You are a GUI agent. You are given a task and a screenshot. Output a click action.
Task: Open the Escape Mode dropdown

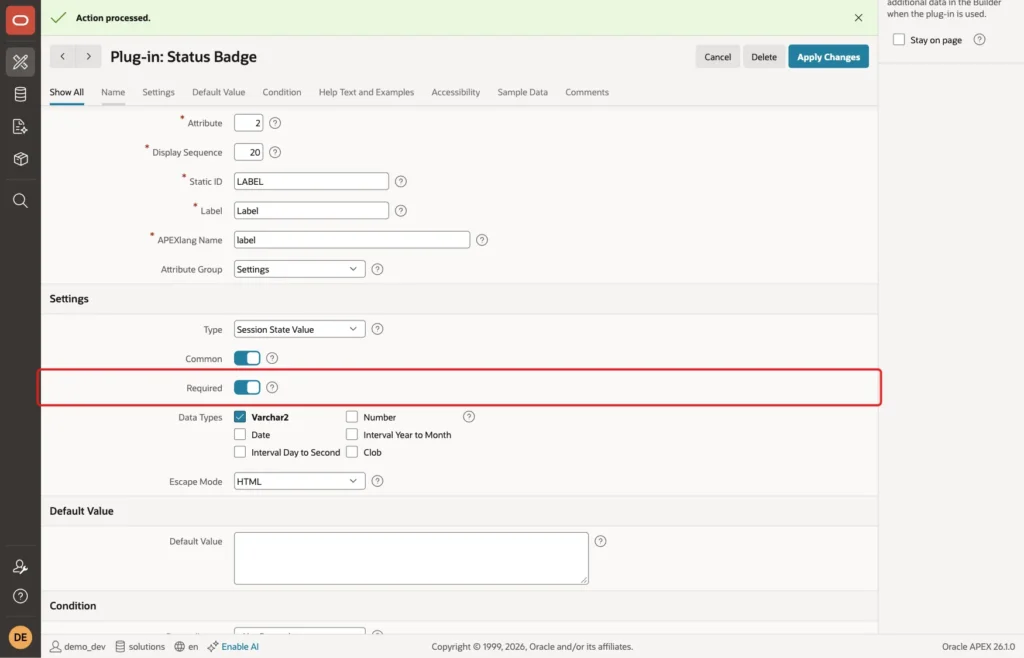300,481
